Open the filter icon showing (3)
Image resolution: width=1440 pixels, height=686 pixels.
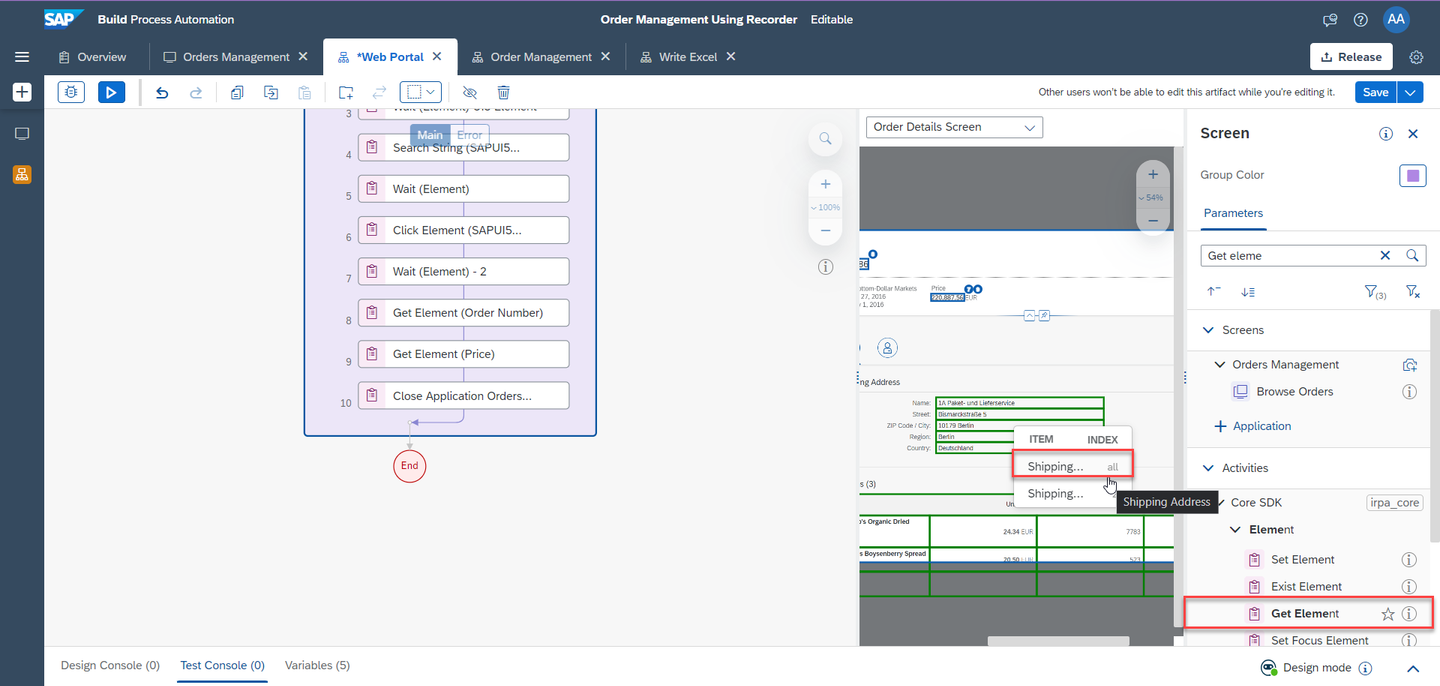point(1375,291)
